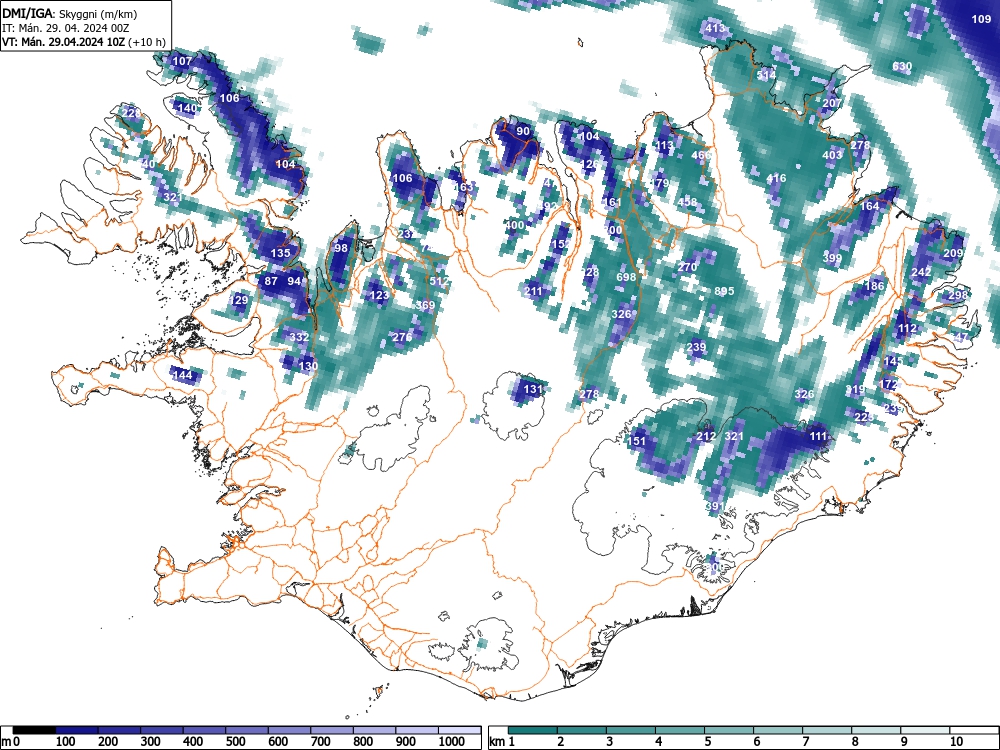Screen dimensions: 1000x750
Task: Click the visibility value 514
Action: coord(767,75)
